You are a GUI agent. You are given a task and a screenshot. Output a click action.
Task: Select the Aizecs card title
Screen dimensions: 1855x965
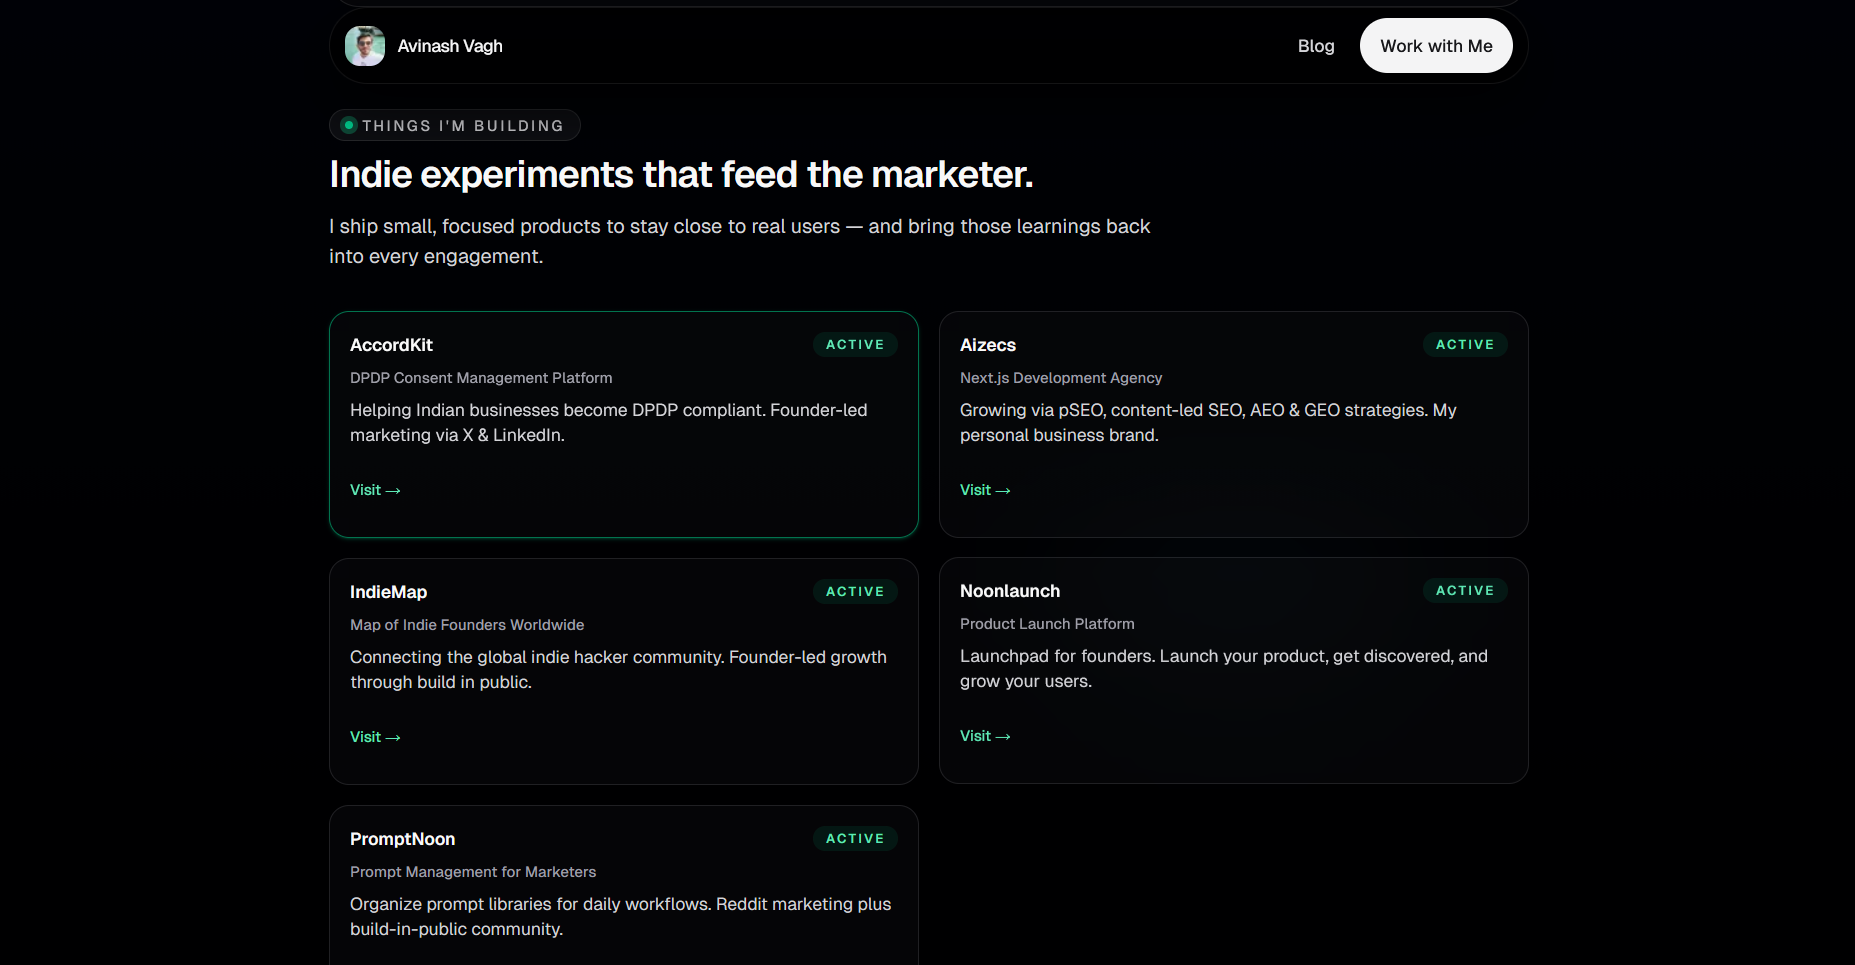(x=987, y=345)
